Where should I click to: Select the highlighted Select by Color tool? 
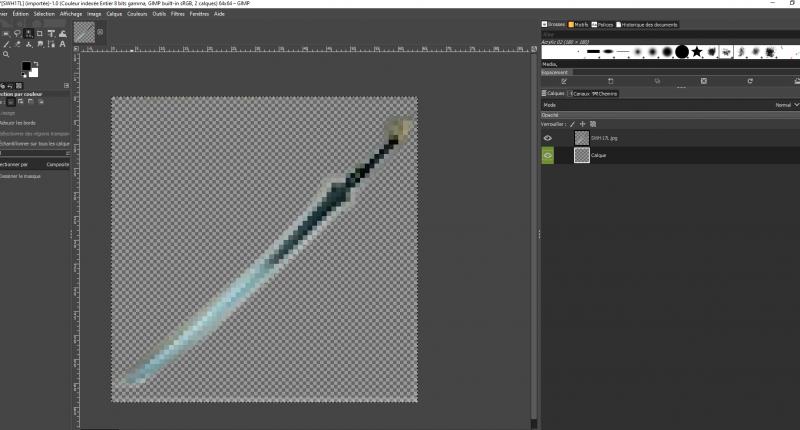tap(29, 34)
